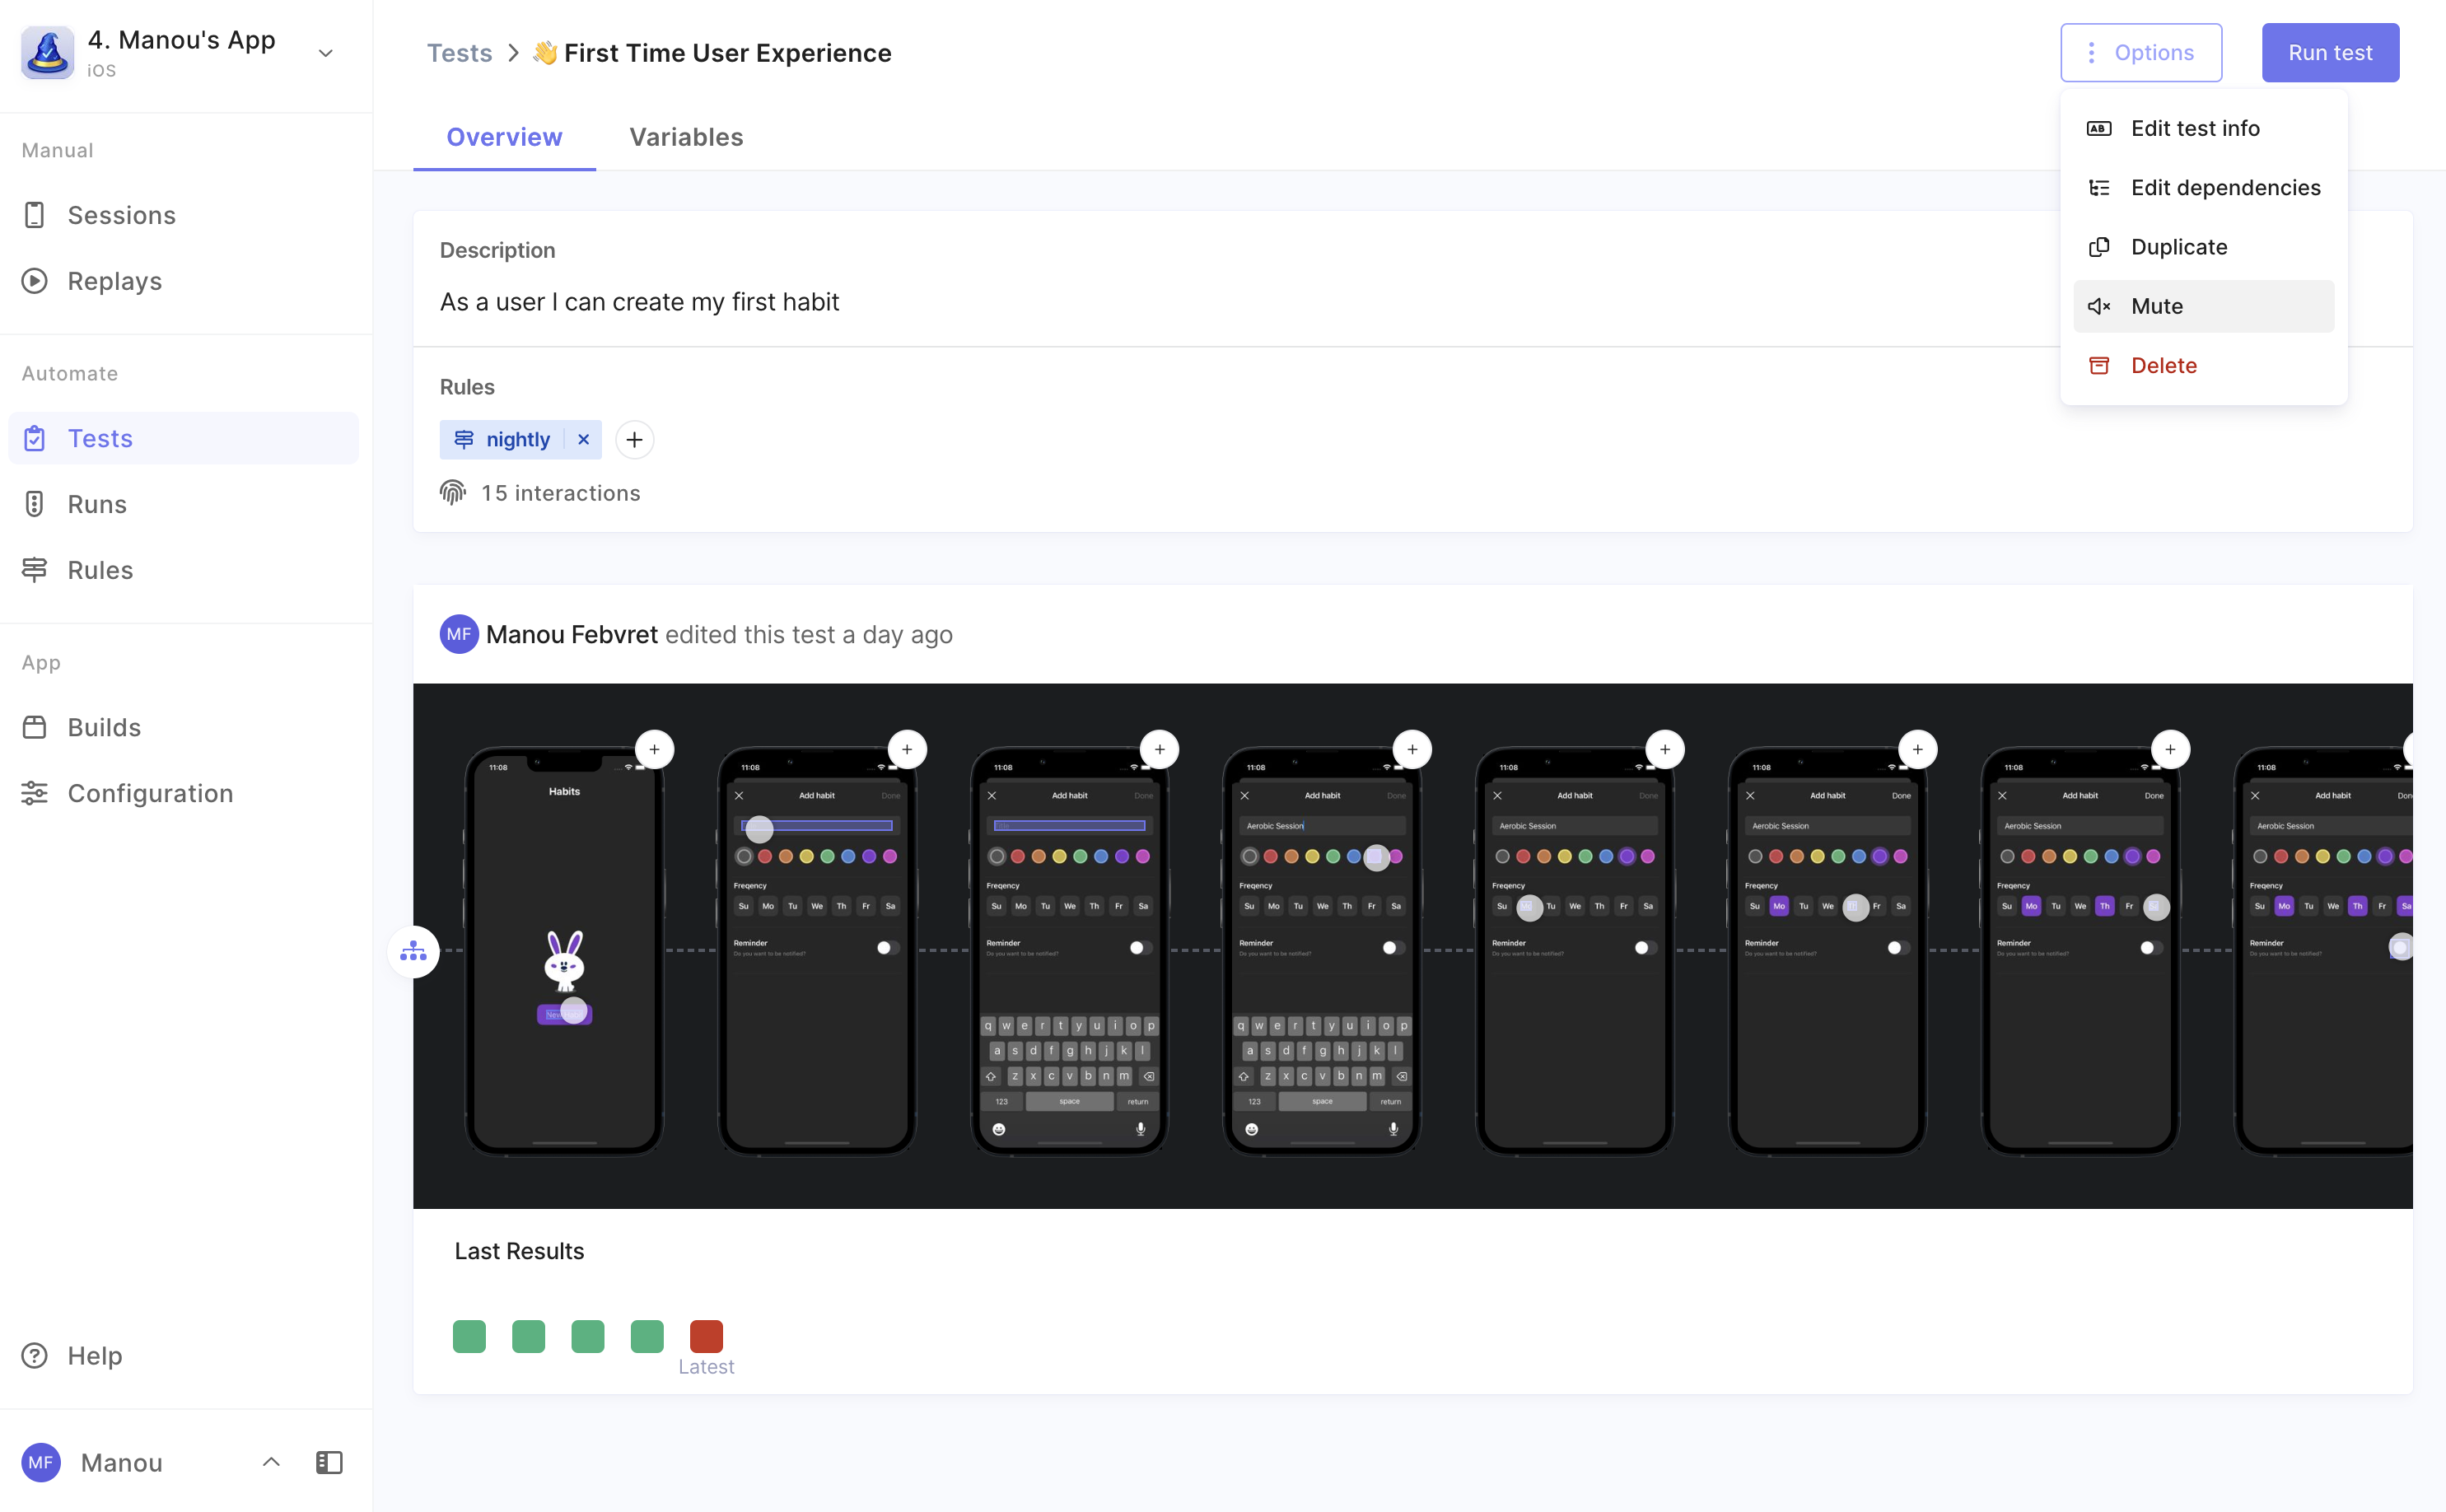This screenshot has height=1512, width=2446.
Task: Switch to the Variables tab
Action: coord(686,137)
